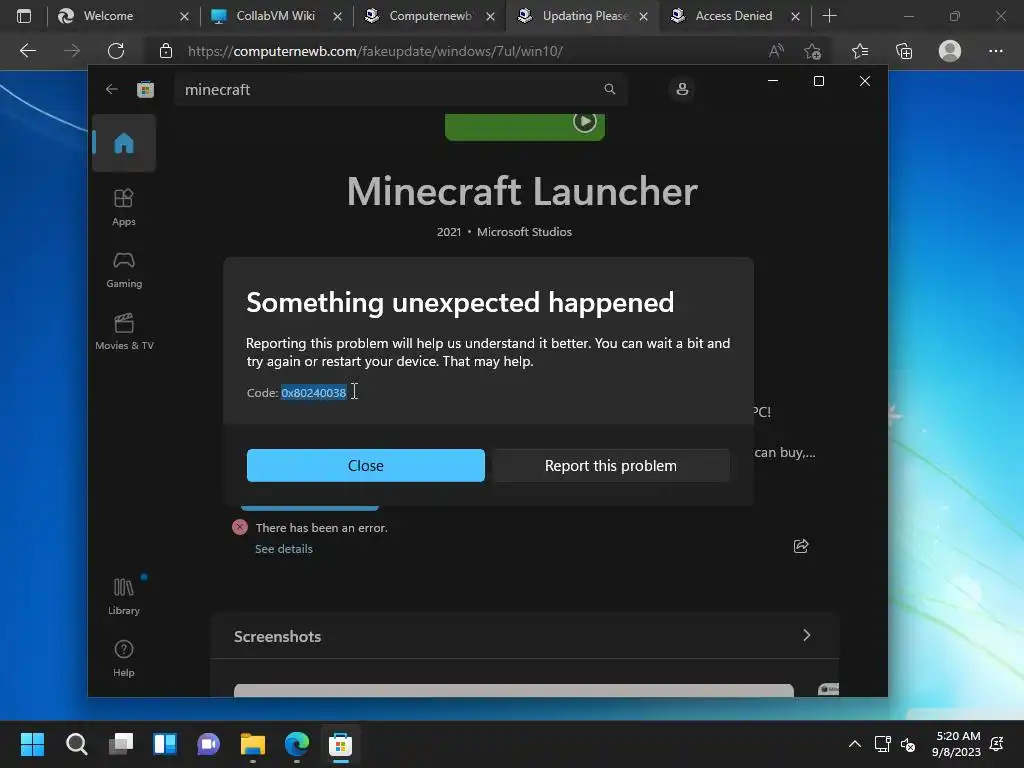Maximize the Microsoft Store window
1024x768 pixels.
tap(818, 81)
